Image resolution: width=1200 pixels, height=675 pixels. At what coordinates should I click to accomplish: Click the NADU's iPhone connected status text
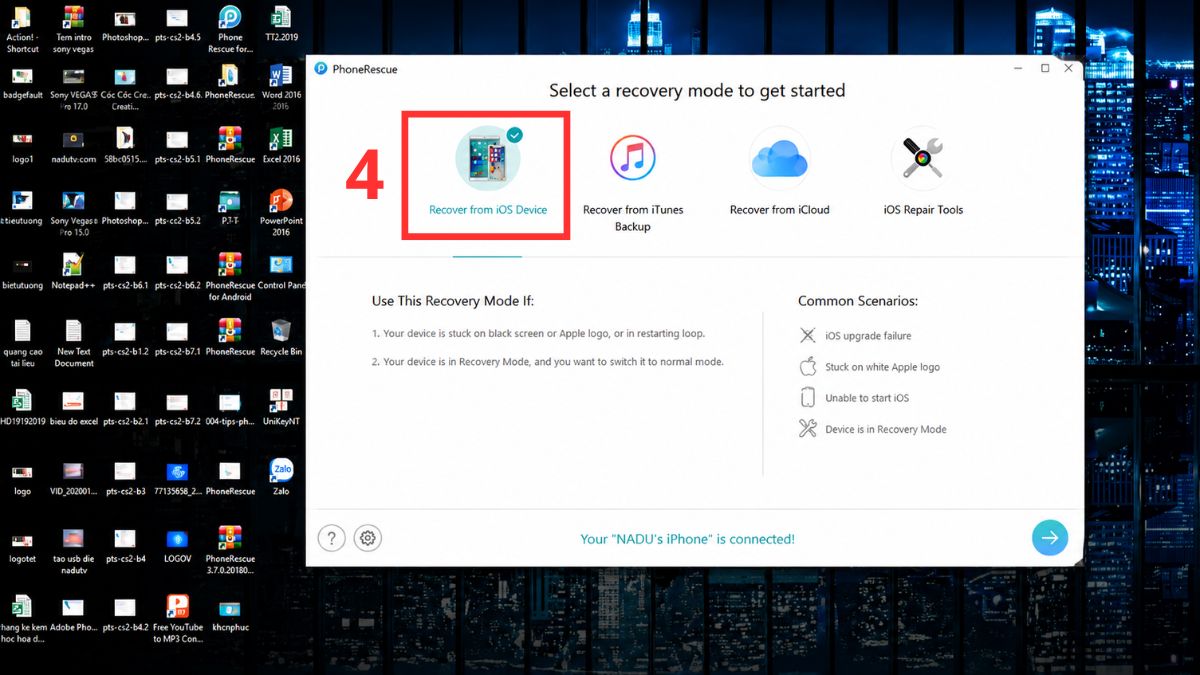click(x=688, y=539)
